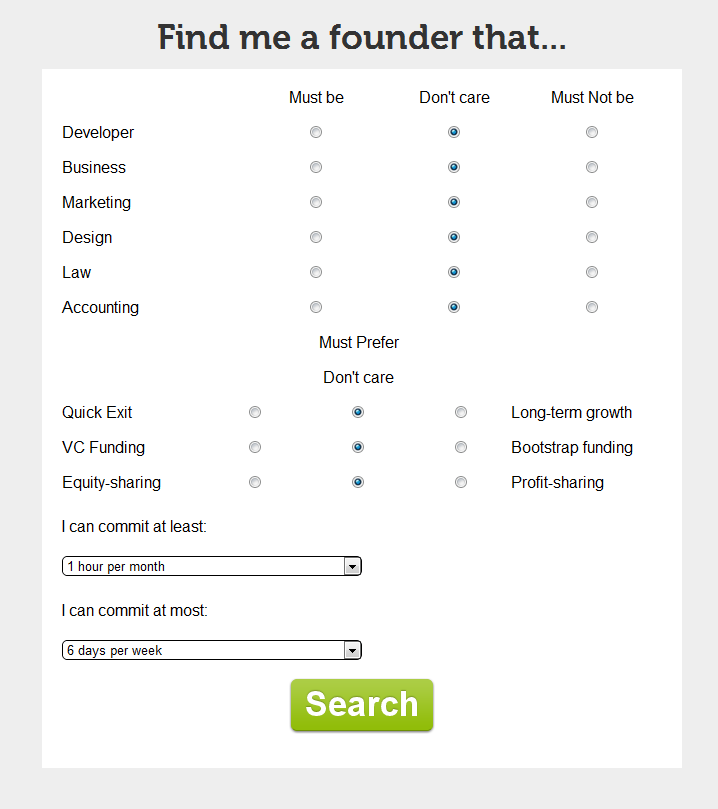
Task: Prefer Equity-sharing option
Action: (x=255, y=482)
